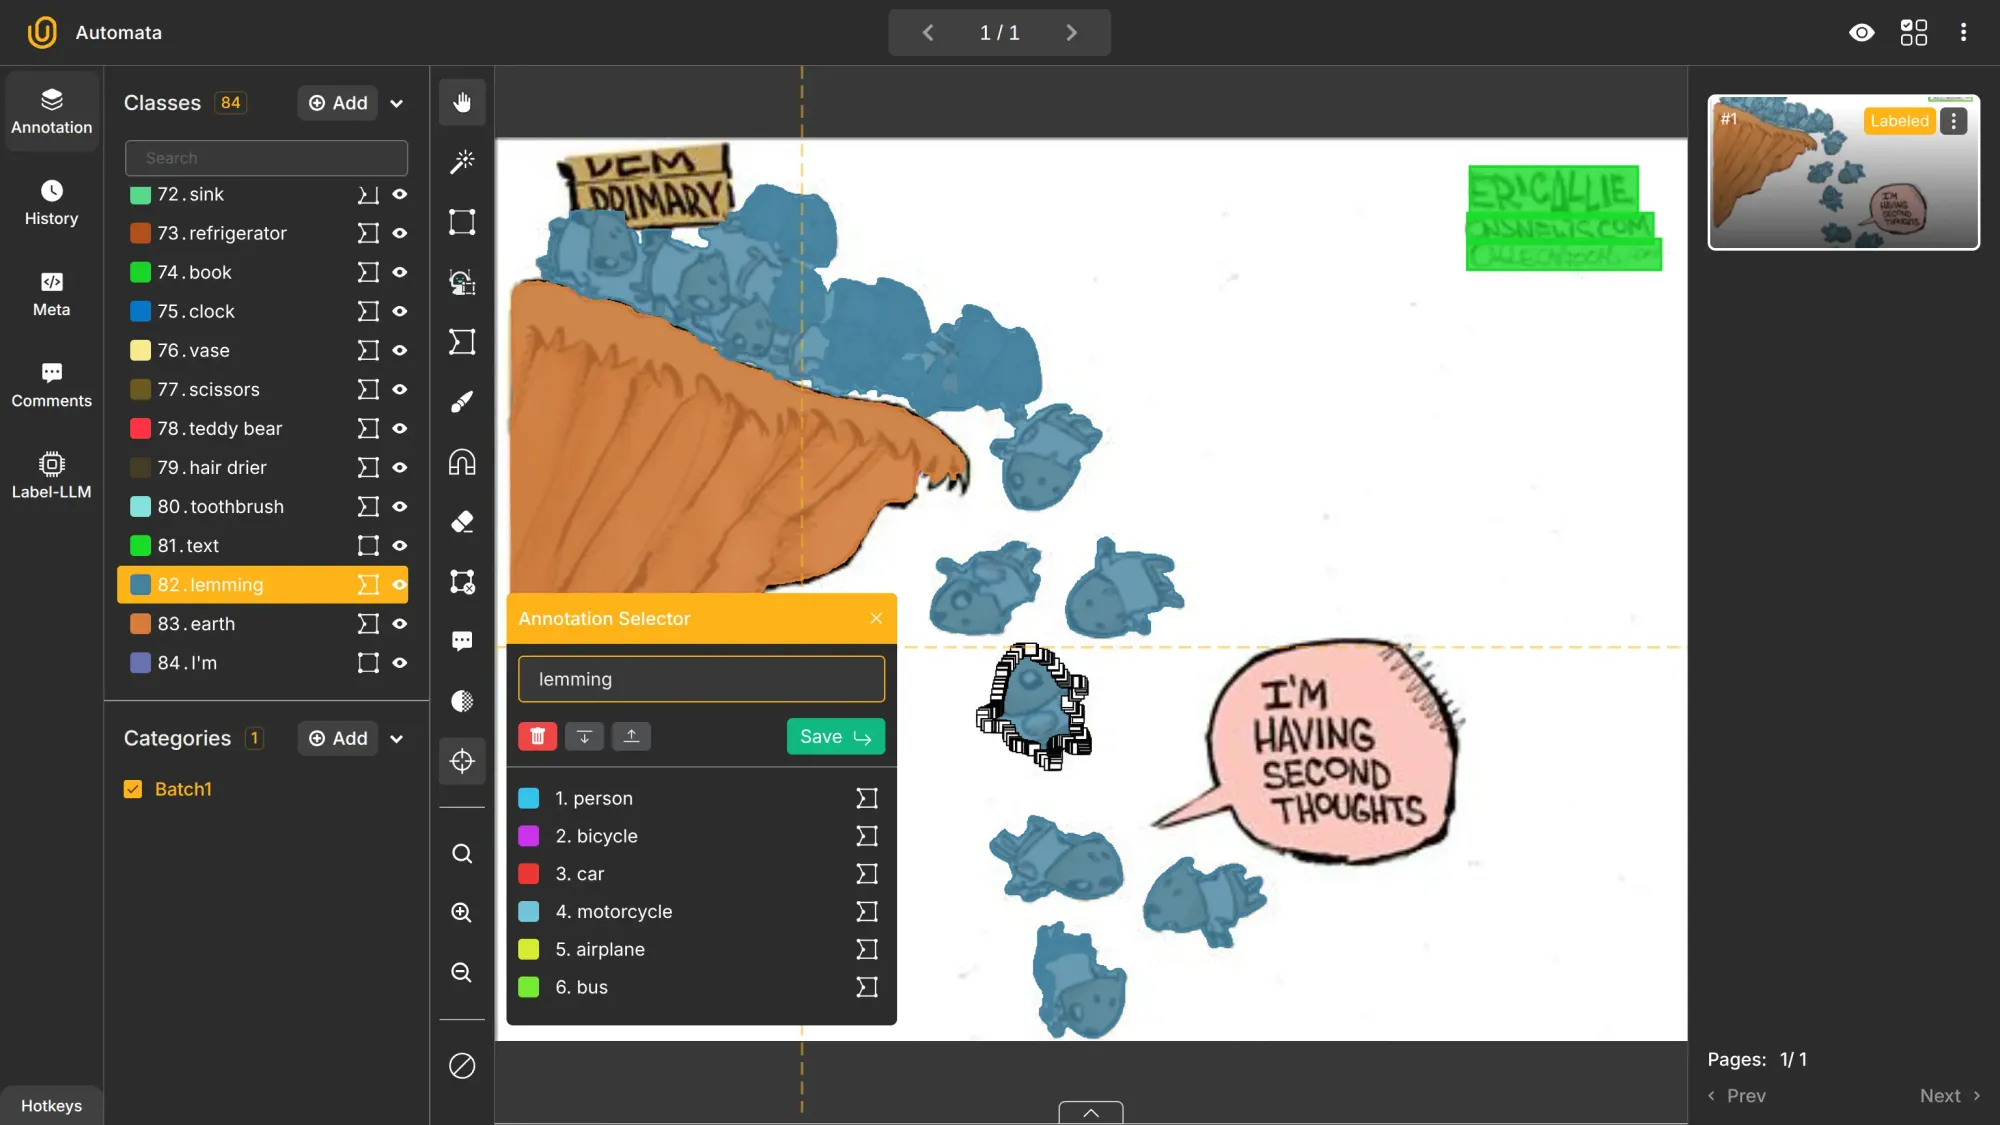Select the 80. toothbrush class row
Image resolution: width=2000 pixels, height=1125 pixels.
(x=262, y=507)
